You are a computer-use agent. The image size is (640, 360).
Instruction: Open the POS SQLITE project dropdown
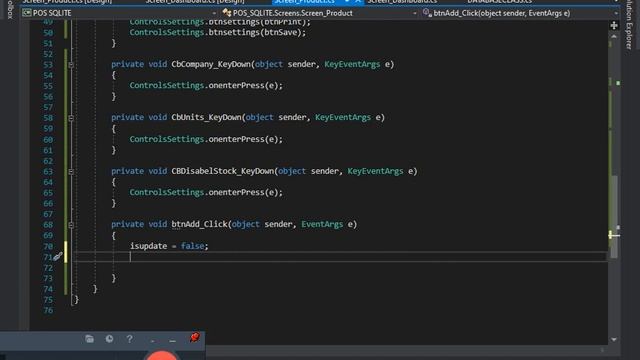point(119,13)
